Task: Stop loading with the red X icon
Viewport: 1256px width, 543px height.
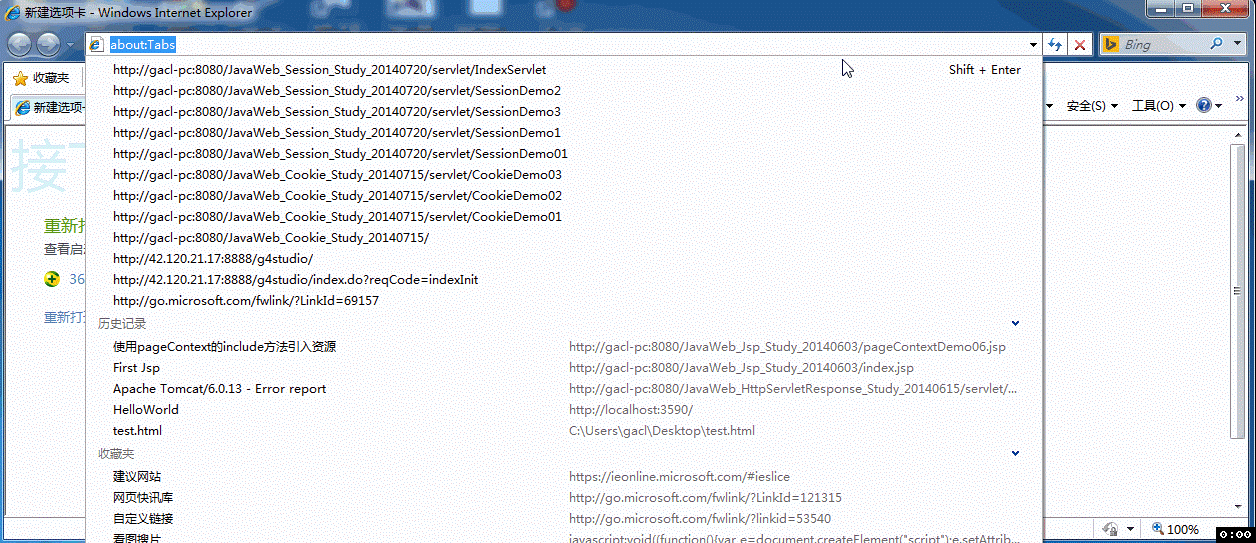Action: click(x=1080, y=45)
